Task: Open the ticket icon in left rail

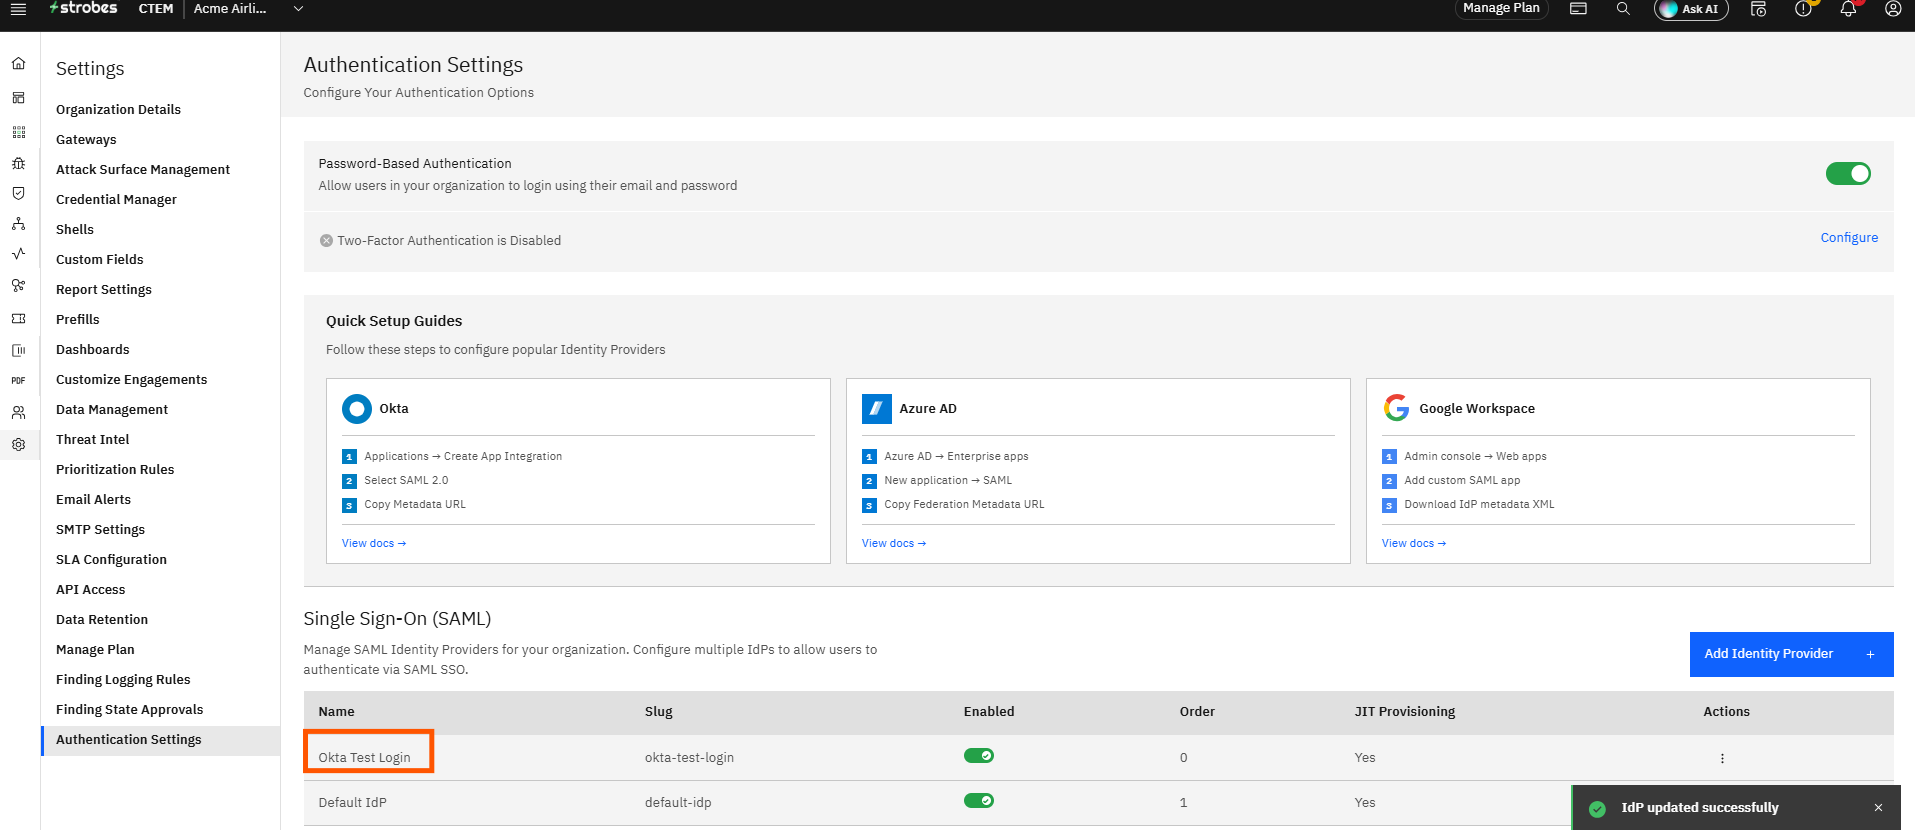Action: tap(18, 319)
